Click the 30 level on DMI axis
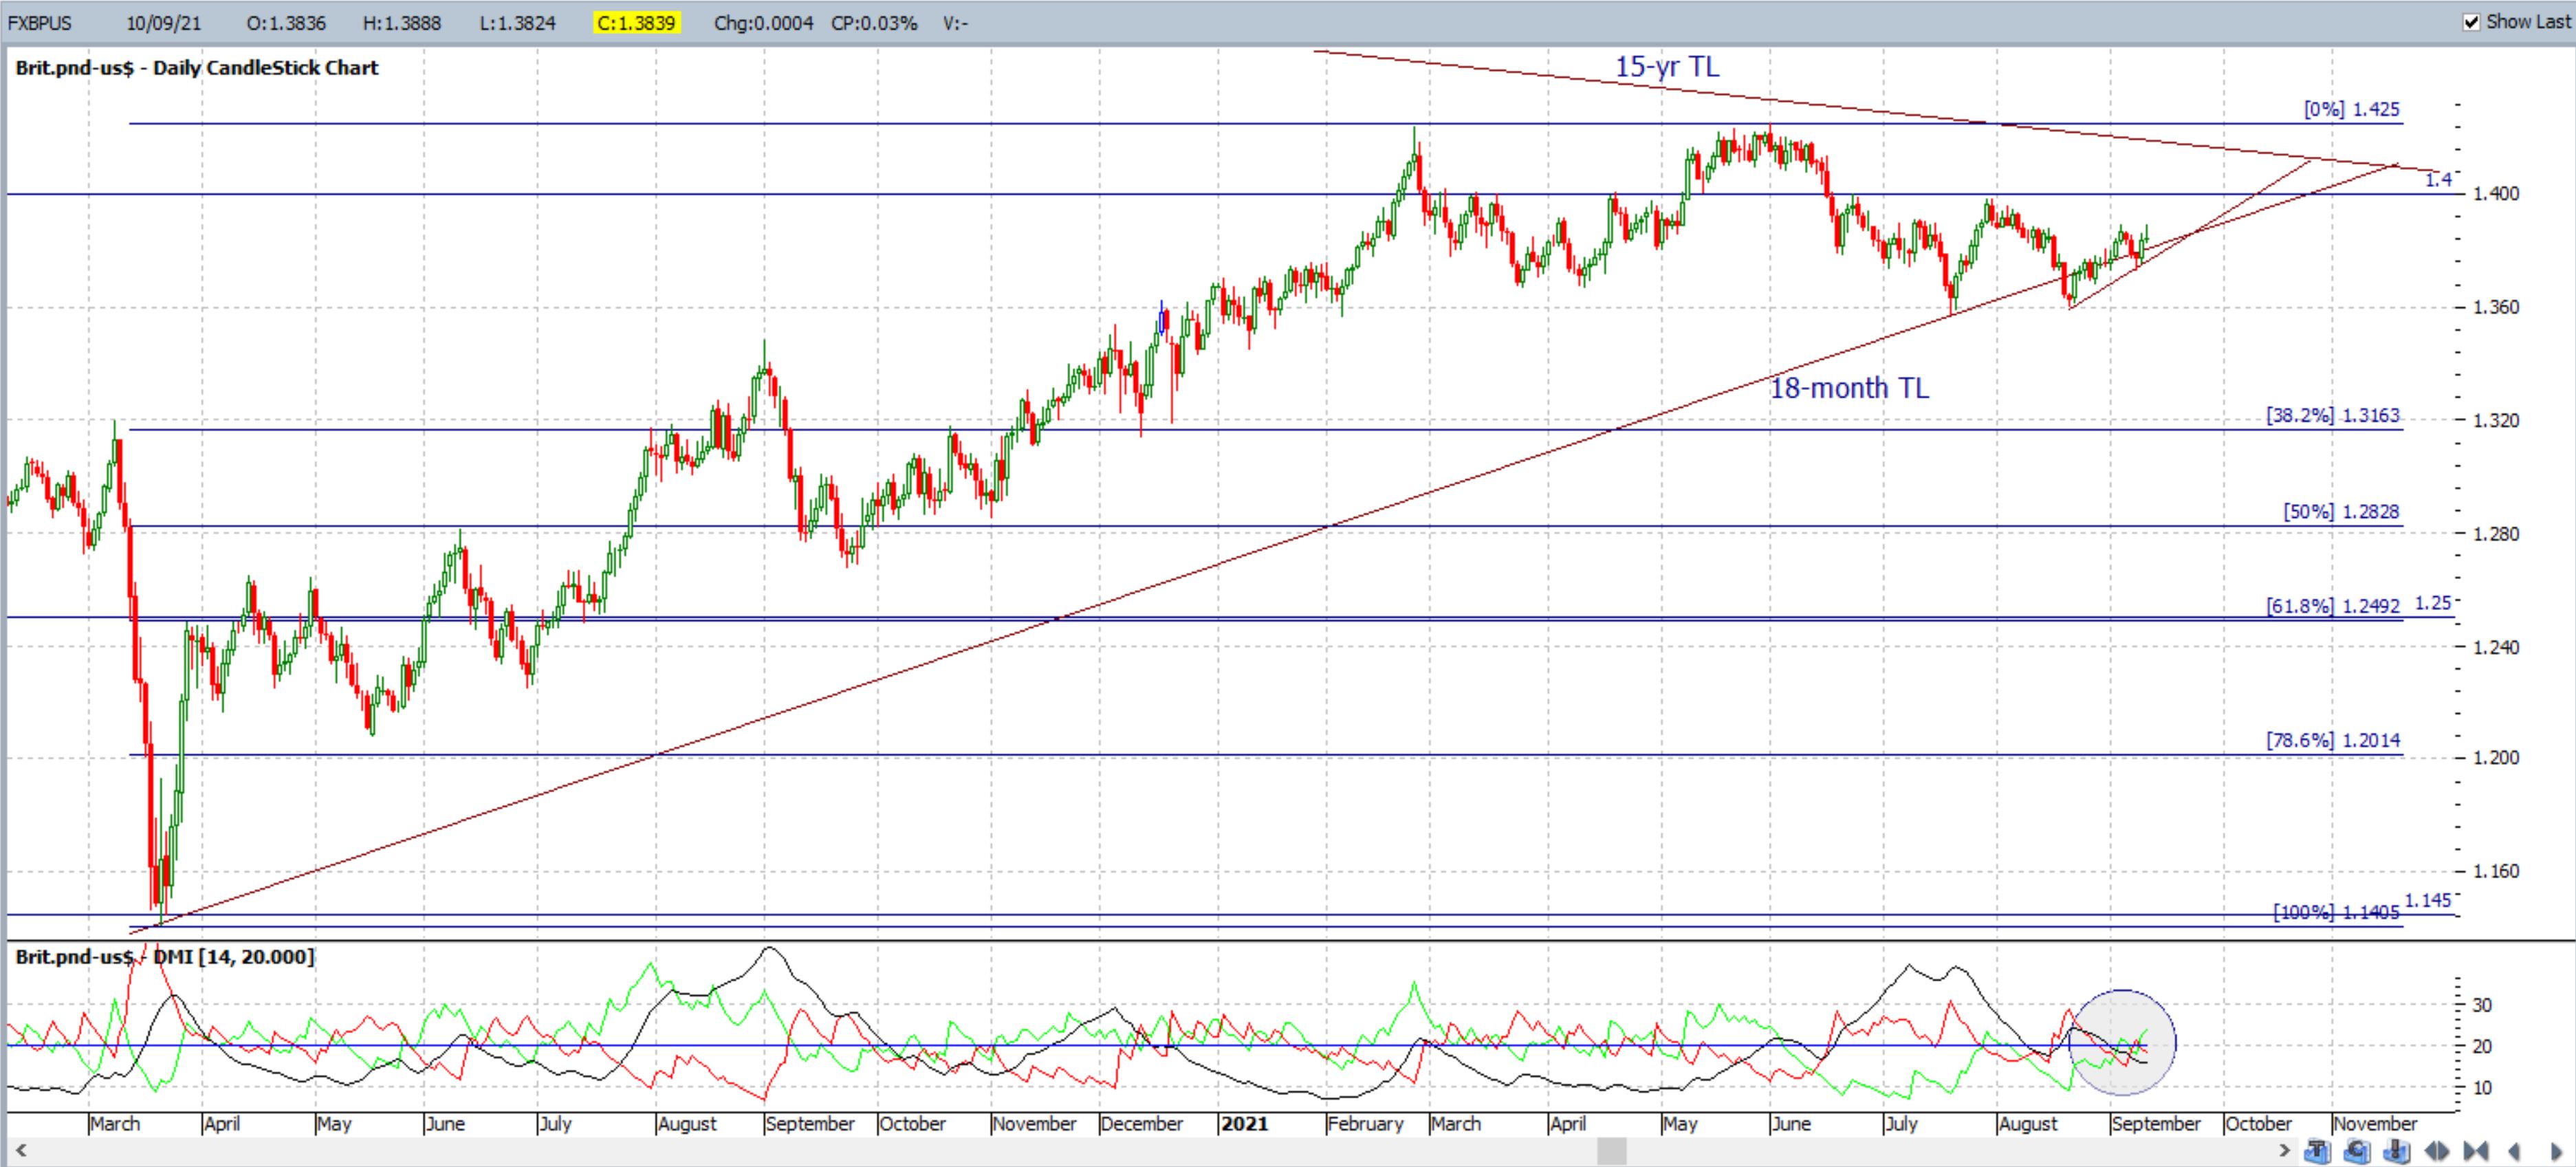 tap(2482, 1005)
